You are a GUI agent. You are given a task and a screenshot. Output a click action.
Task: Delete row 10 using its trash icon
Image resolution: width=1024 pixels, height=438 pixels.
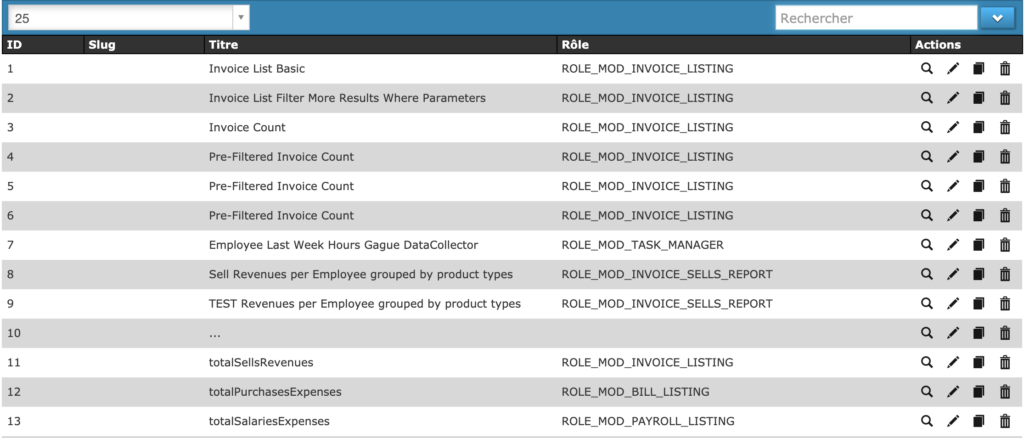(1005, 333)
